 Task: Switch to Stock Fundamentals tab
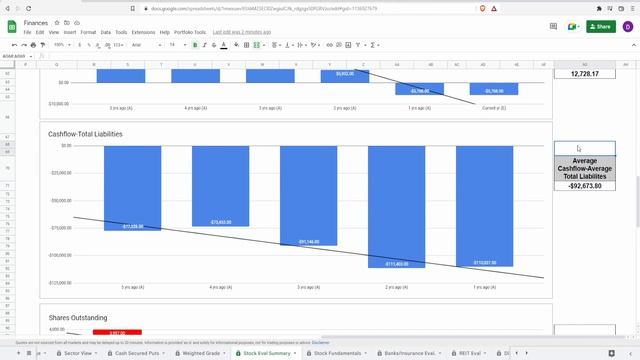point(337,353)
